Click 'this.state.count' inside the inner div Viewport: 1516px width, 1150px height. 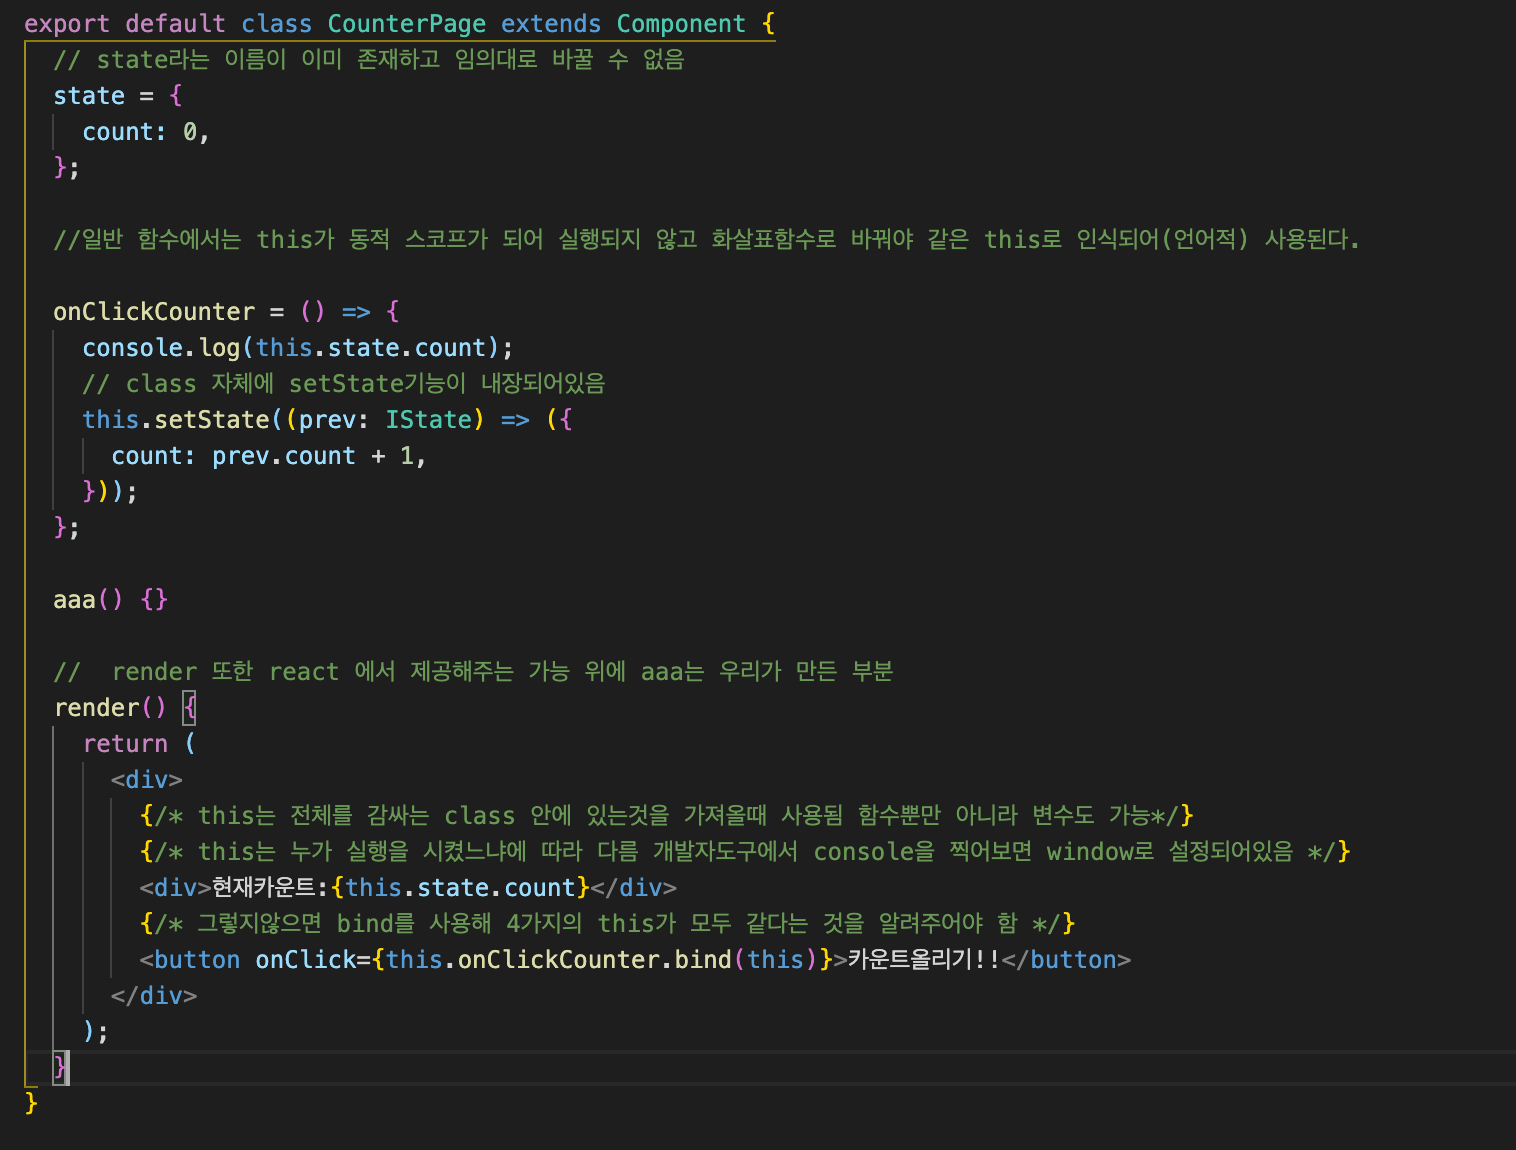coord(461,888)
